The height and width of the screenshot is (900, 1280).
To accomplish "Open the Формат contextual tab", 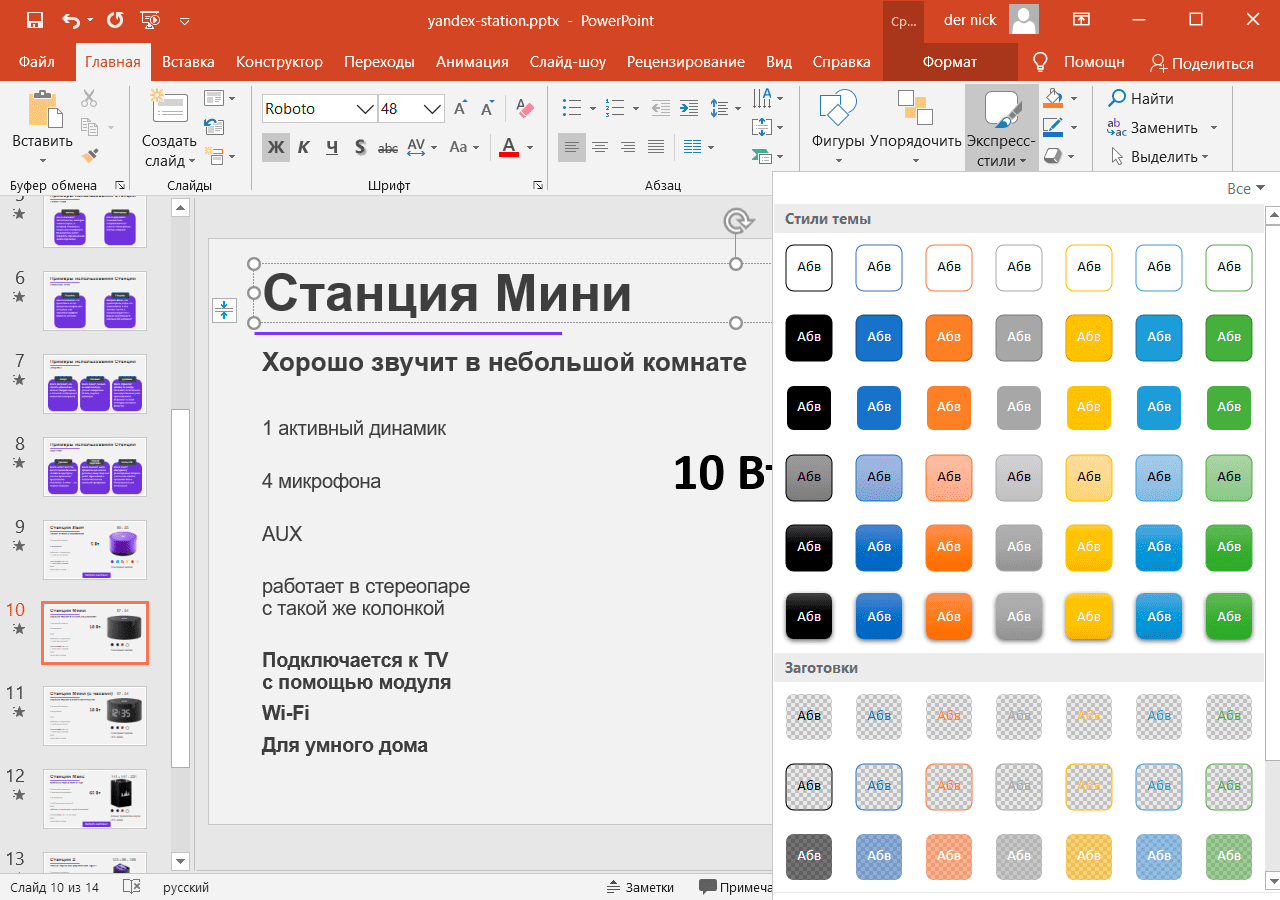I will pyautogui.click(x=950, y=62).
